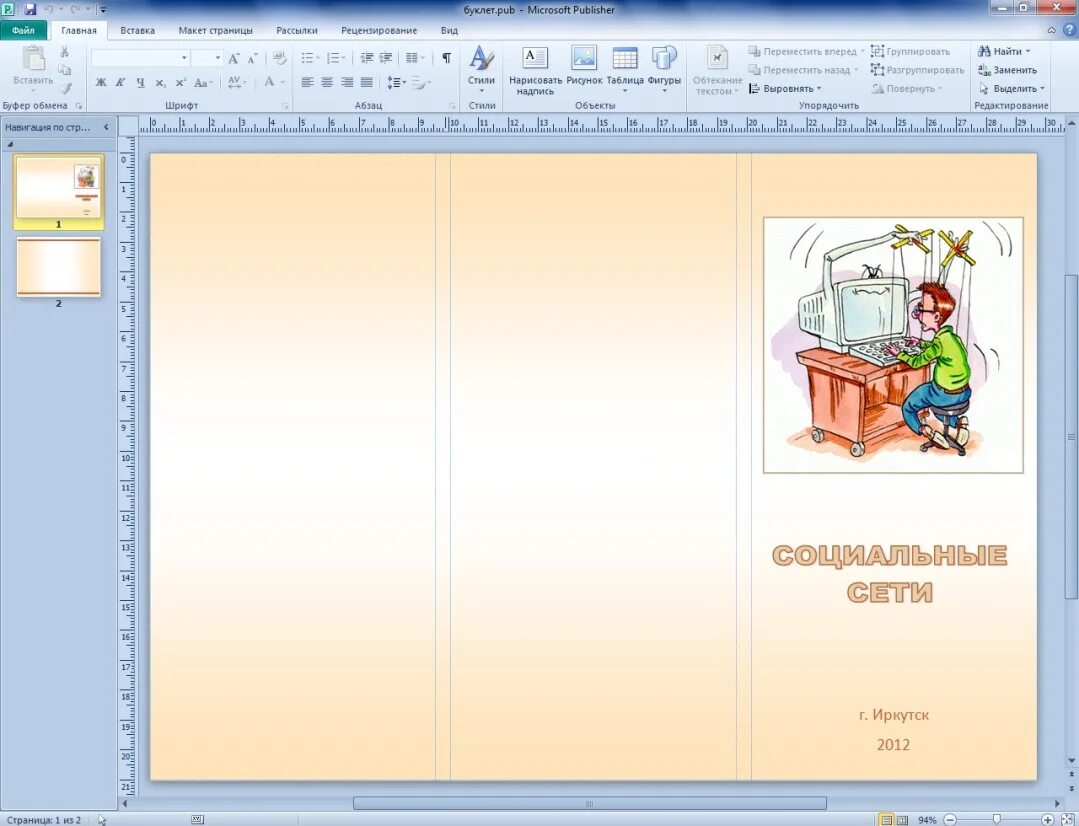
Task: Open the Стили styles gallery
Action: point(482,70)
